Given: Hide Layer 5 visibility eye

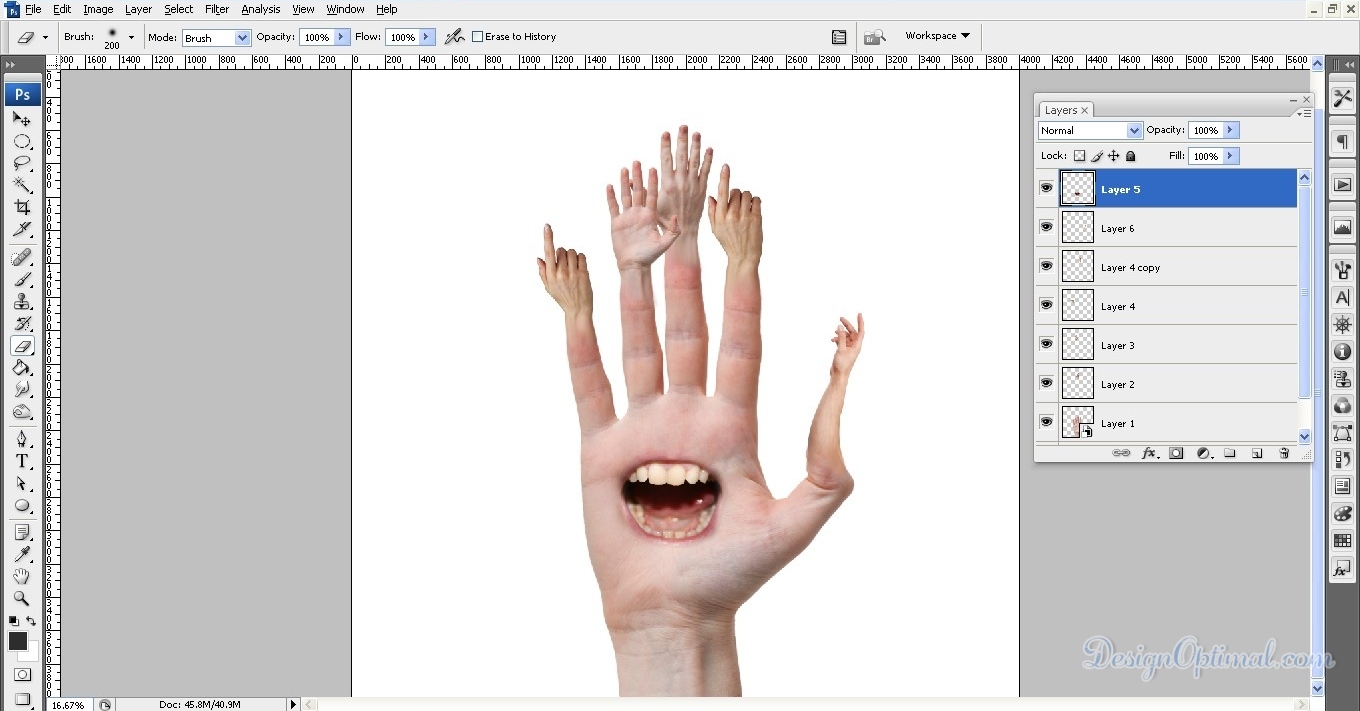Looking at the screenshot, I should (1046, 188).
